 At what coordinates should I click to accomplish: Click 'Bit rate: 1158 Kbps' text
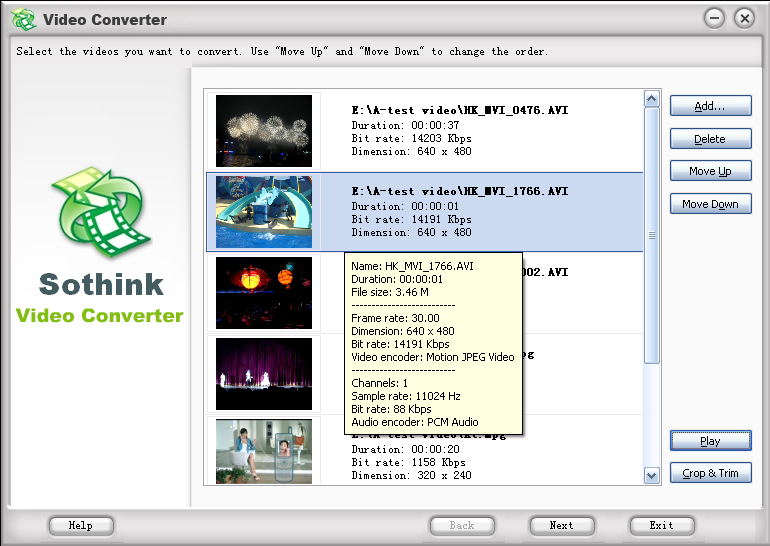point(408,463)
